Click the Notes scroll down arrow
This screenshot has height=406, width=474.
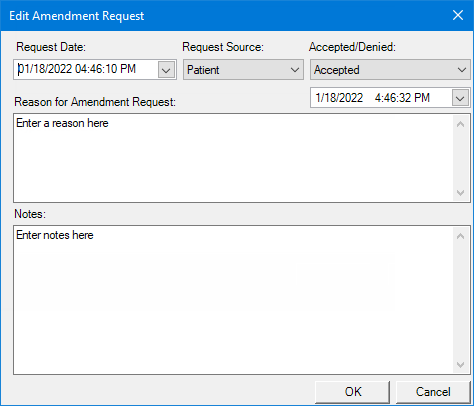click(x=461, y=364)
